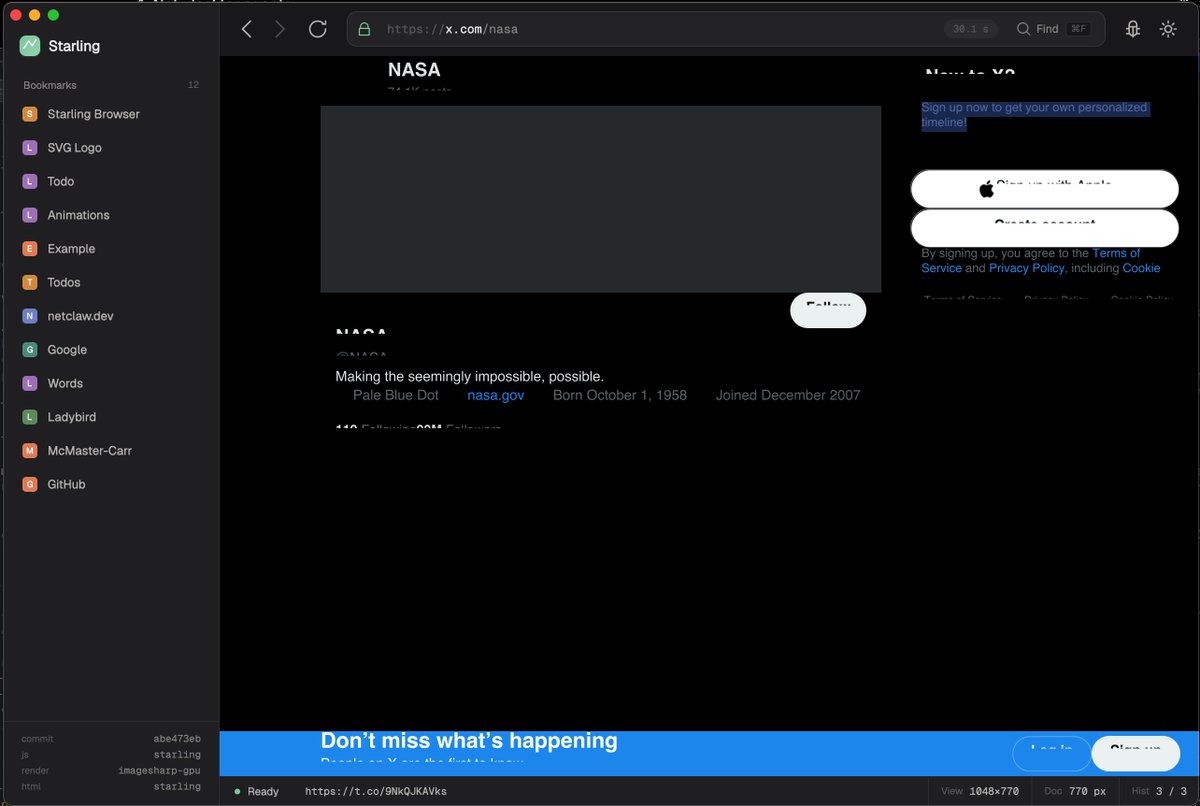
Task: Click the View 1048×770 status entry
Action: tap(980, 791)
